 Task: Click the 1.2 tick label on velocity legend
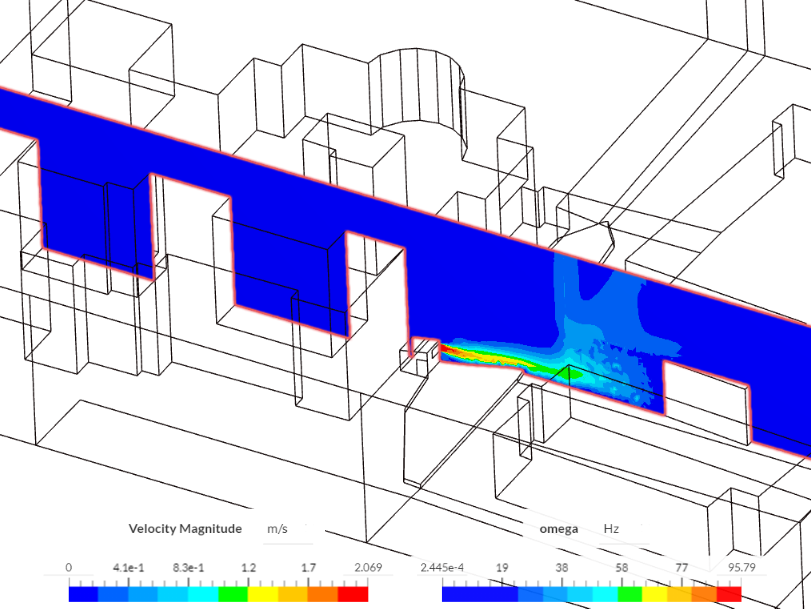pyautogui.click(x=247, y=565)
